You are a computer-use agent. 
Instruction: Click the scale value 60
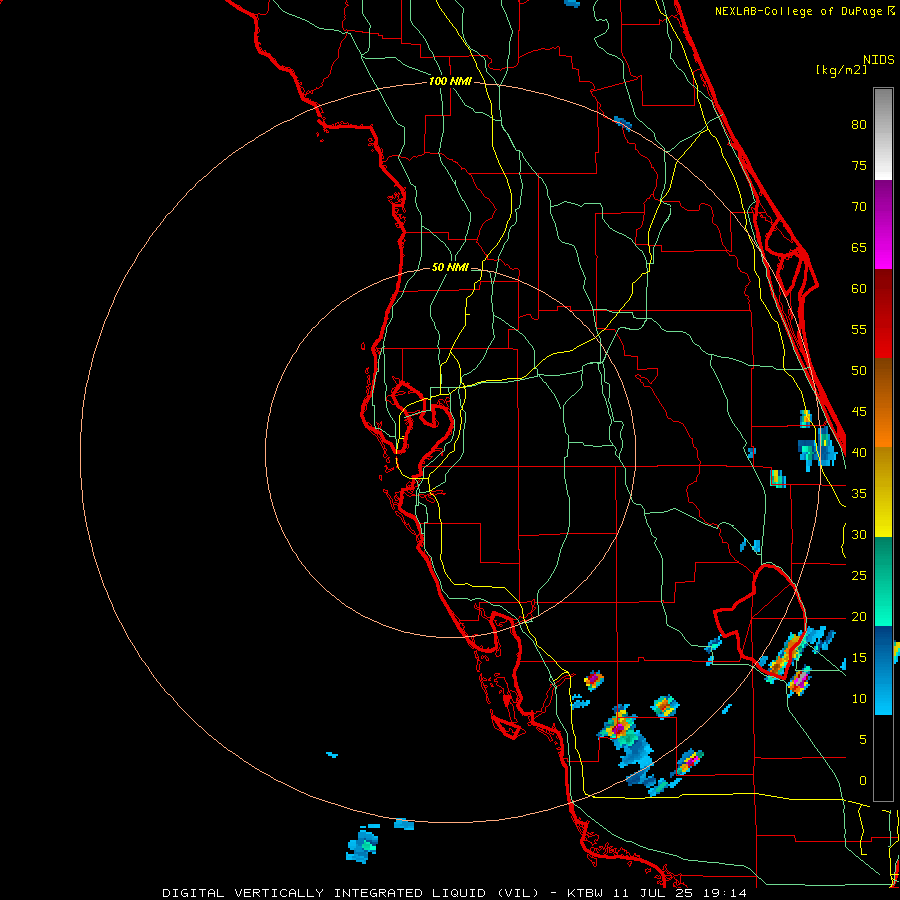859,289
